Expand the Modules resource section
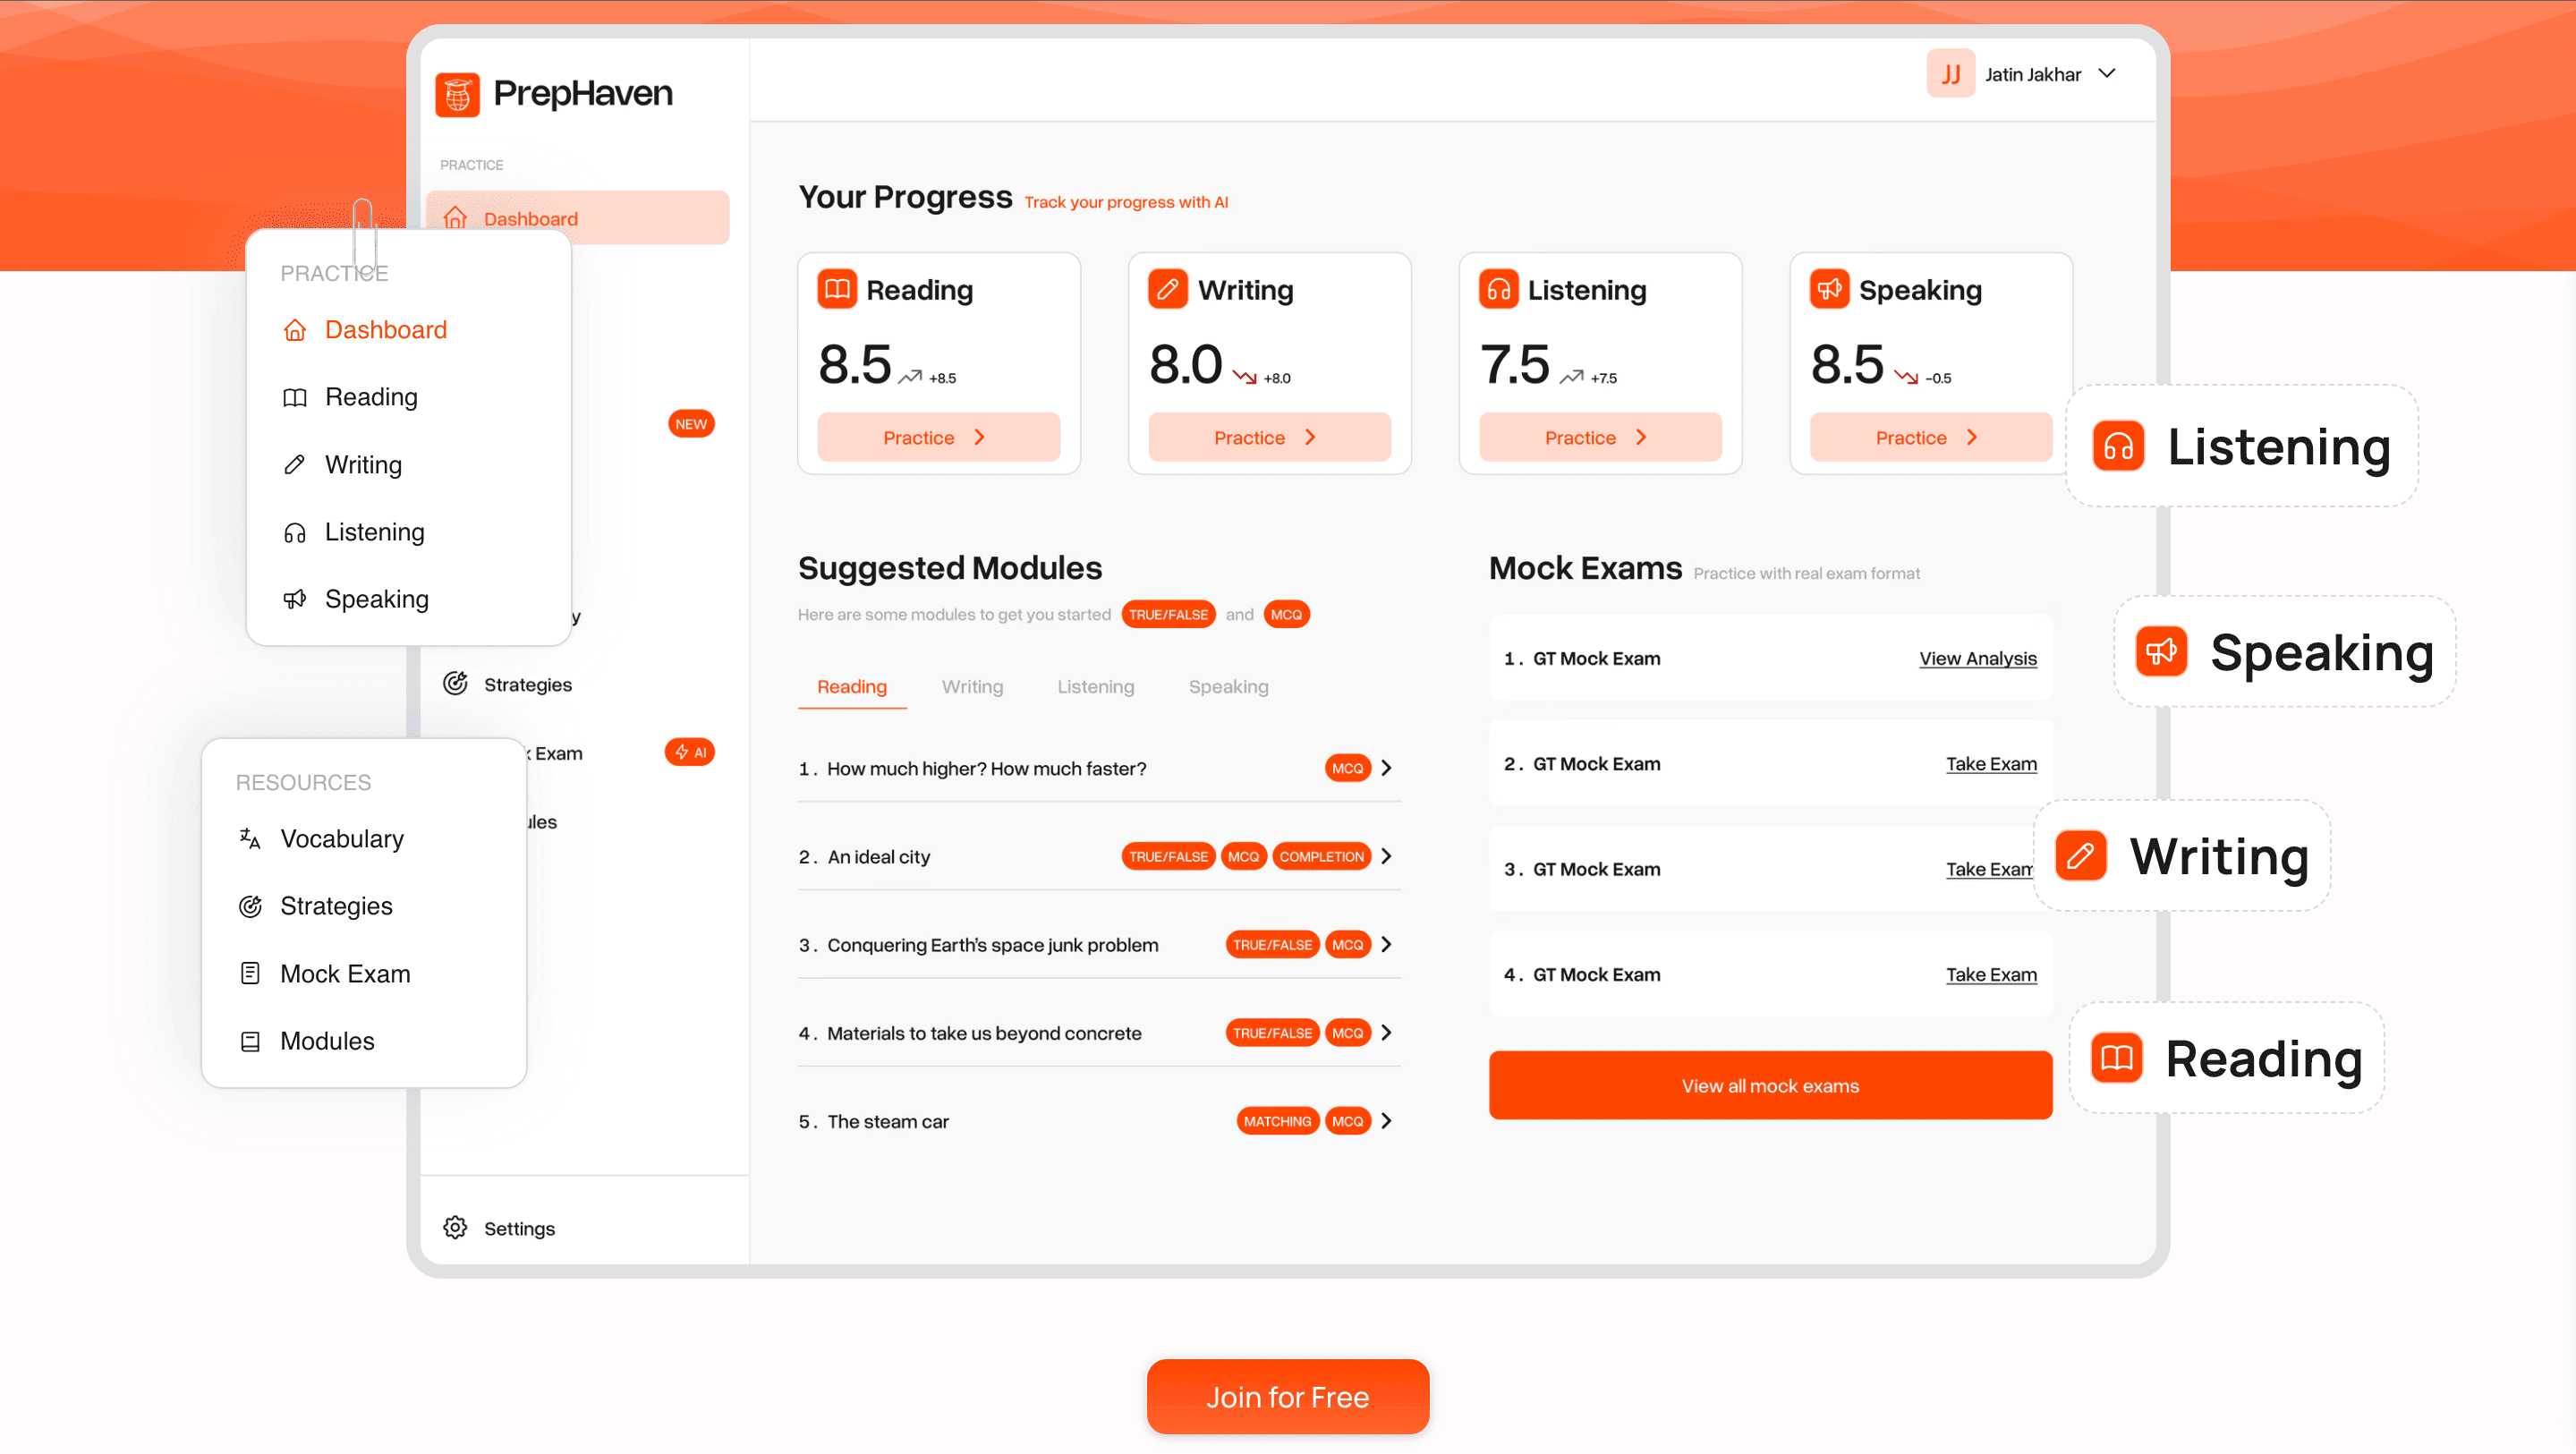The width and height of the screenshot is (2576, 1454). coord(327,1040)
